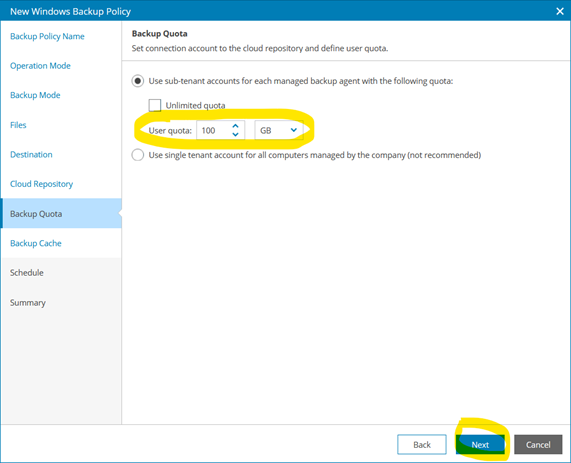This screenshot has height=463, width=571.
Task: Open the Files wizard step
Action: click(x=18, y=125)
